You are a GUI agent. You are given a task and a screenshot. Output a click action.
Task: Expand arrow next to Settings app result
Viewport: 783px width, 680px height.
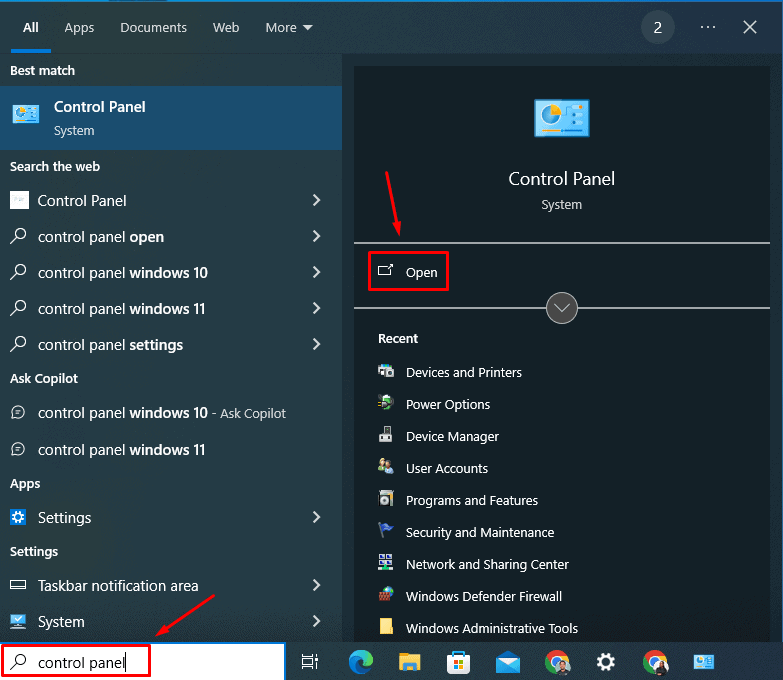point(316,517)
